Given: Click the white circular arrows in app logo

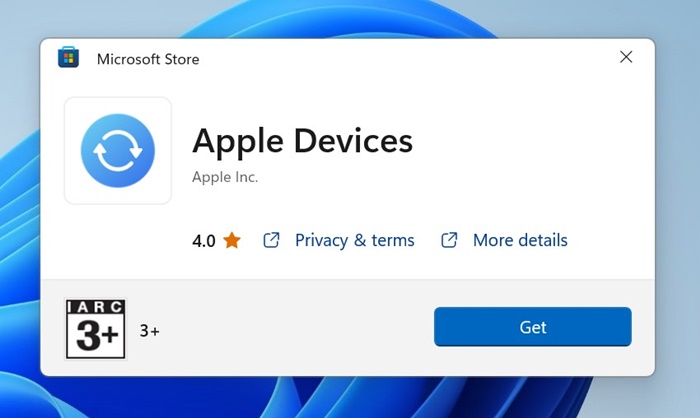Looking at the screenshot, I should pyautogui.click(x=118, y=150).
